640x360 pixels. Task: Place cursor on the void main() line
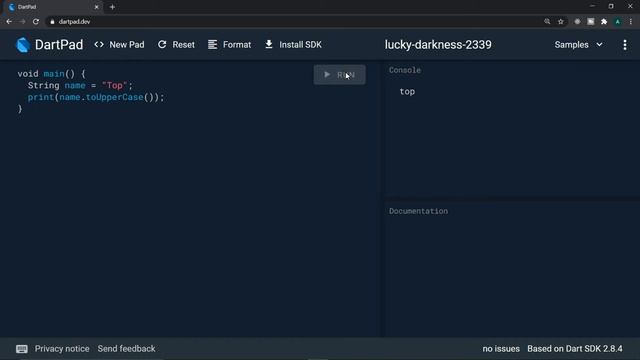click(x=51, y=74)
